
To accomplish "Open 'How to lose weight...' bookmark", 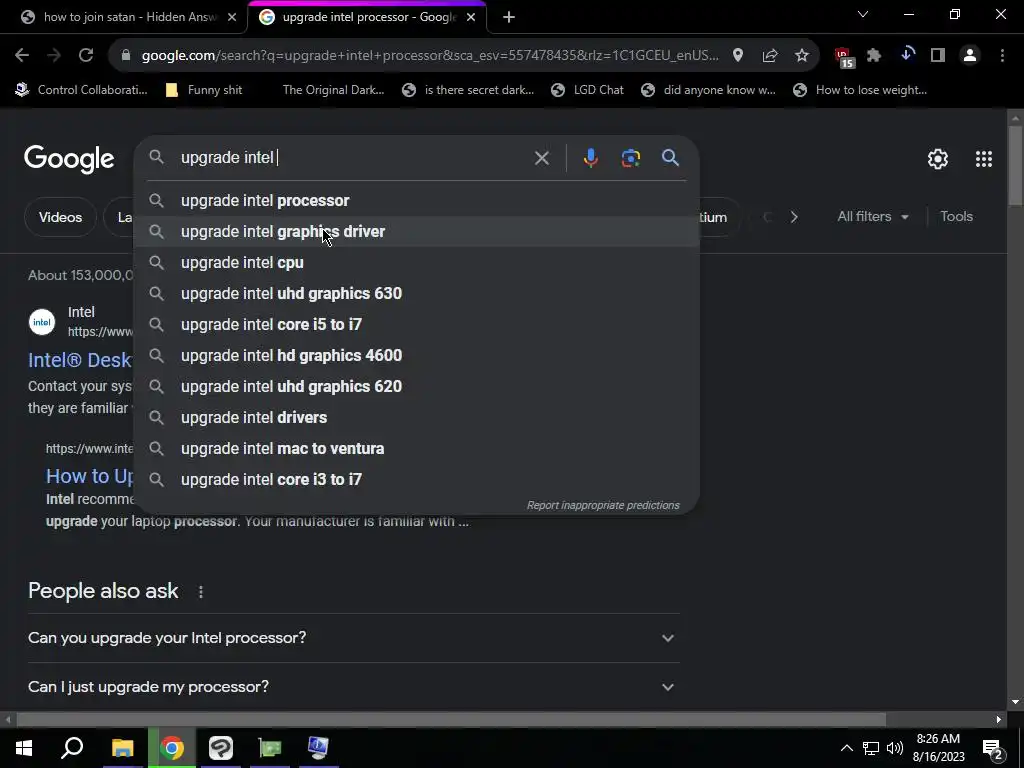I will click(x=860, y=90).
